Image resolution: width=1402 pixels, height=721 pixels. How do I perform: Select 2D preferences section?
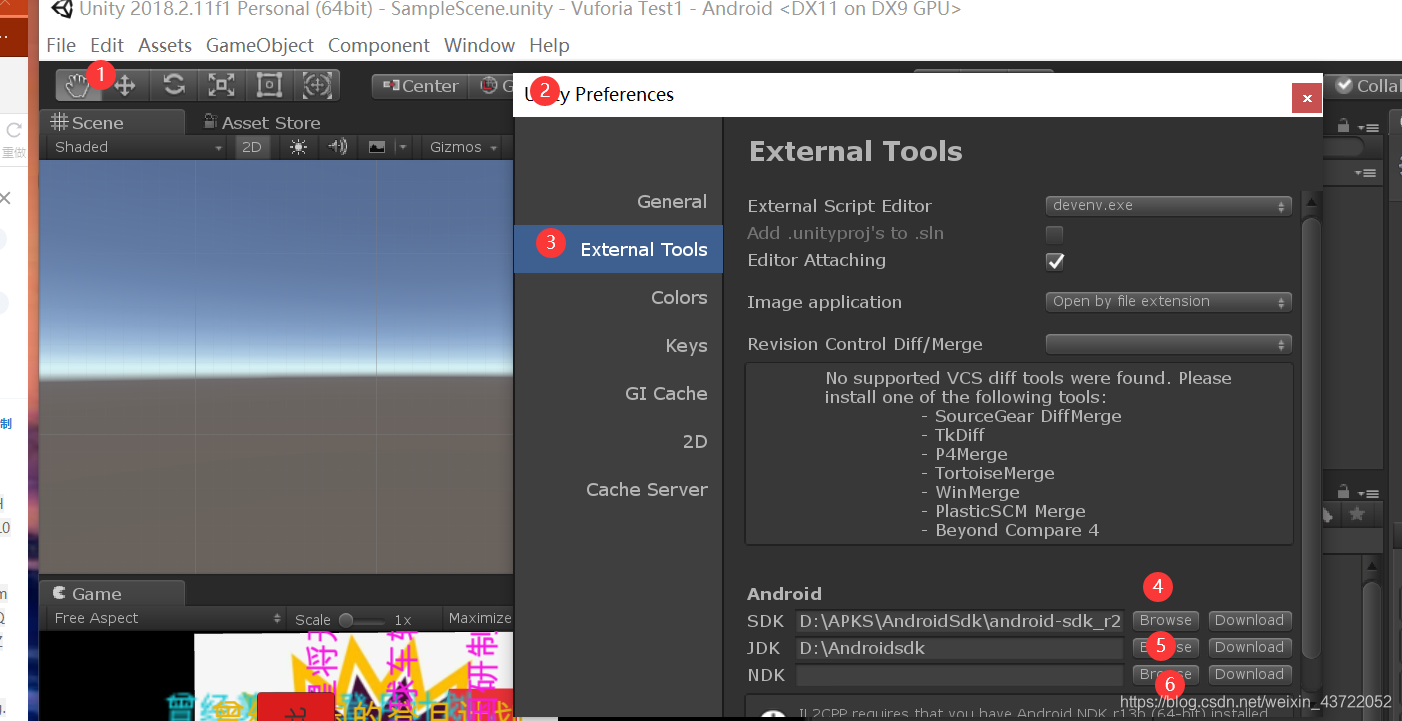(x=618, y=442)
